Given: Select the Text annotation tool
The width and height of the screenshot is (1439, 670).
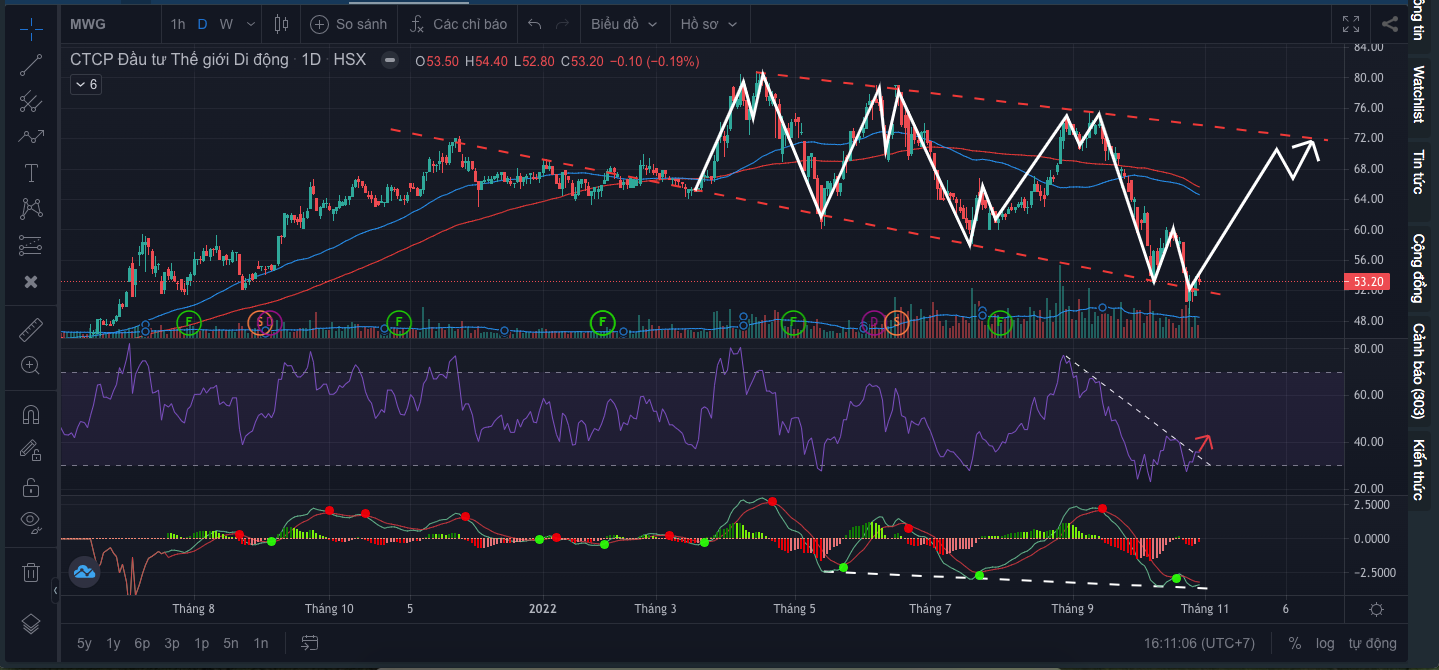Looking at the screenshot, I should (31, 173).
